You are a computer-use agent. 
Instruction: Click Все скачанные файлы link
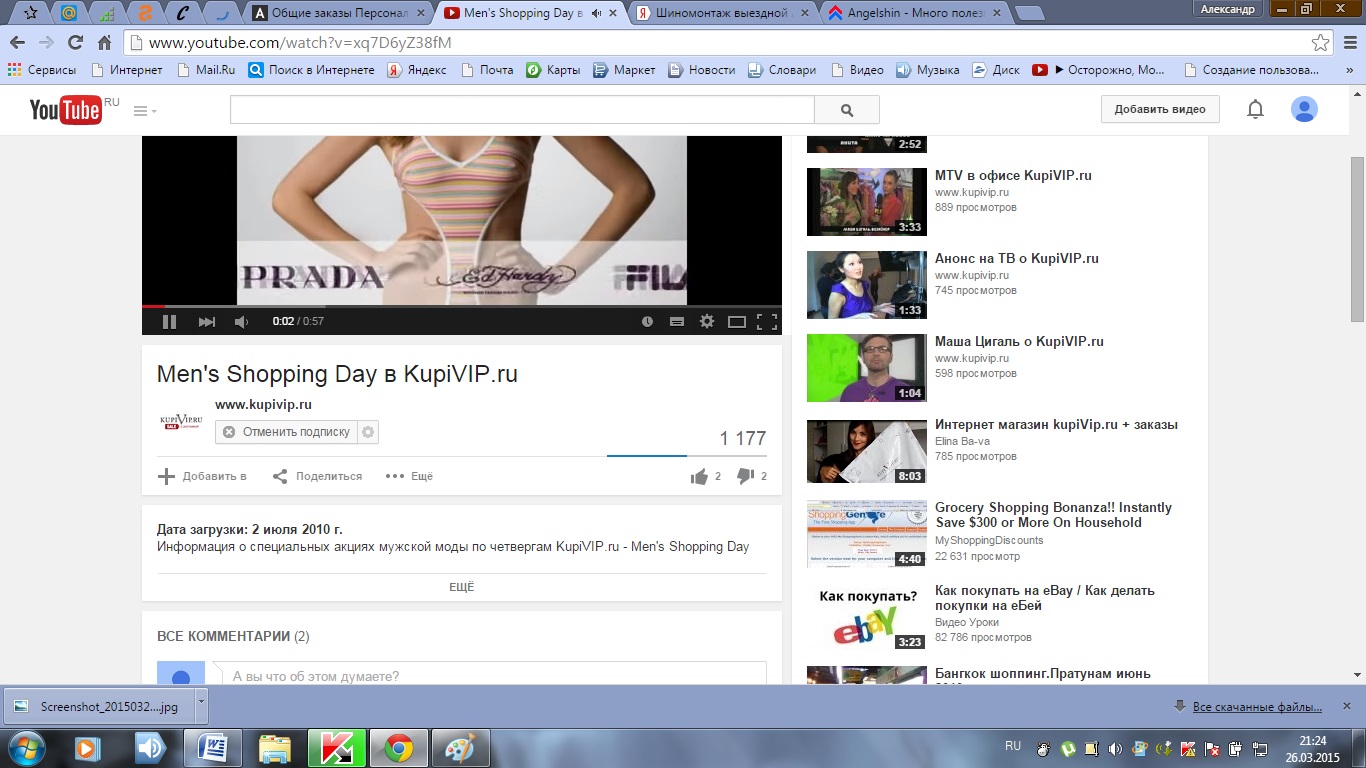point(1257,707)
